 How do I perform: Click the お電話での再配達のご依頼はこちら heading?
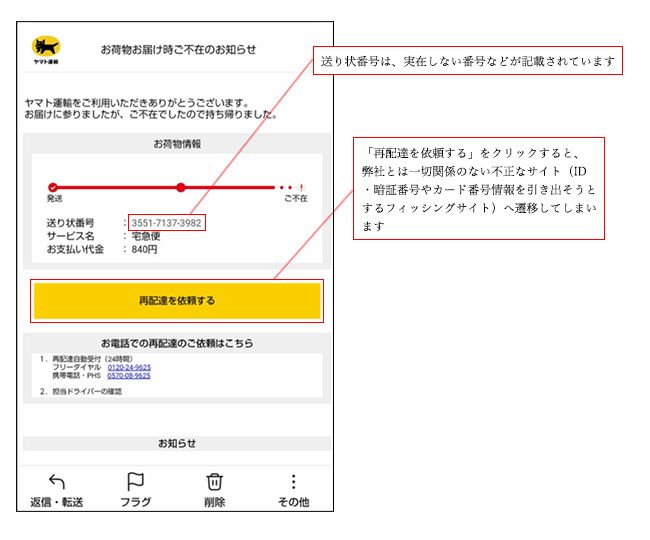click(176, 343)
